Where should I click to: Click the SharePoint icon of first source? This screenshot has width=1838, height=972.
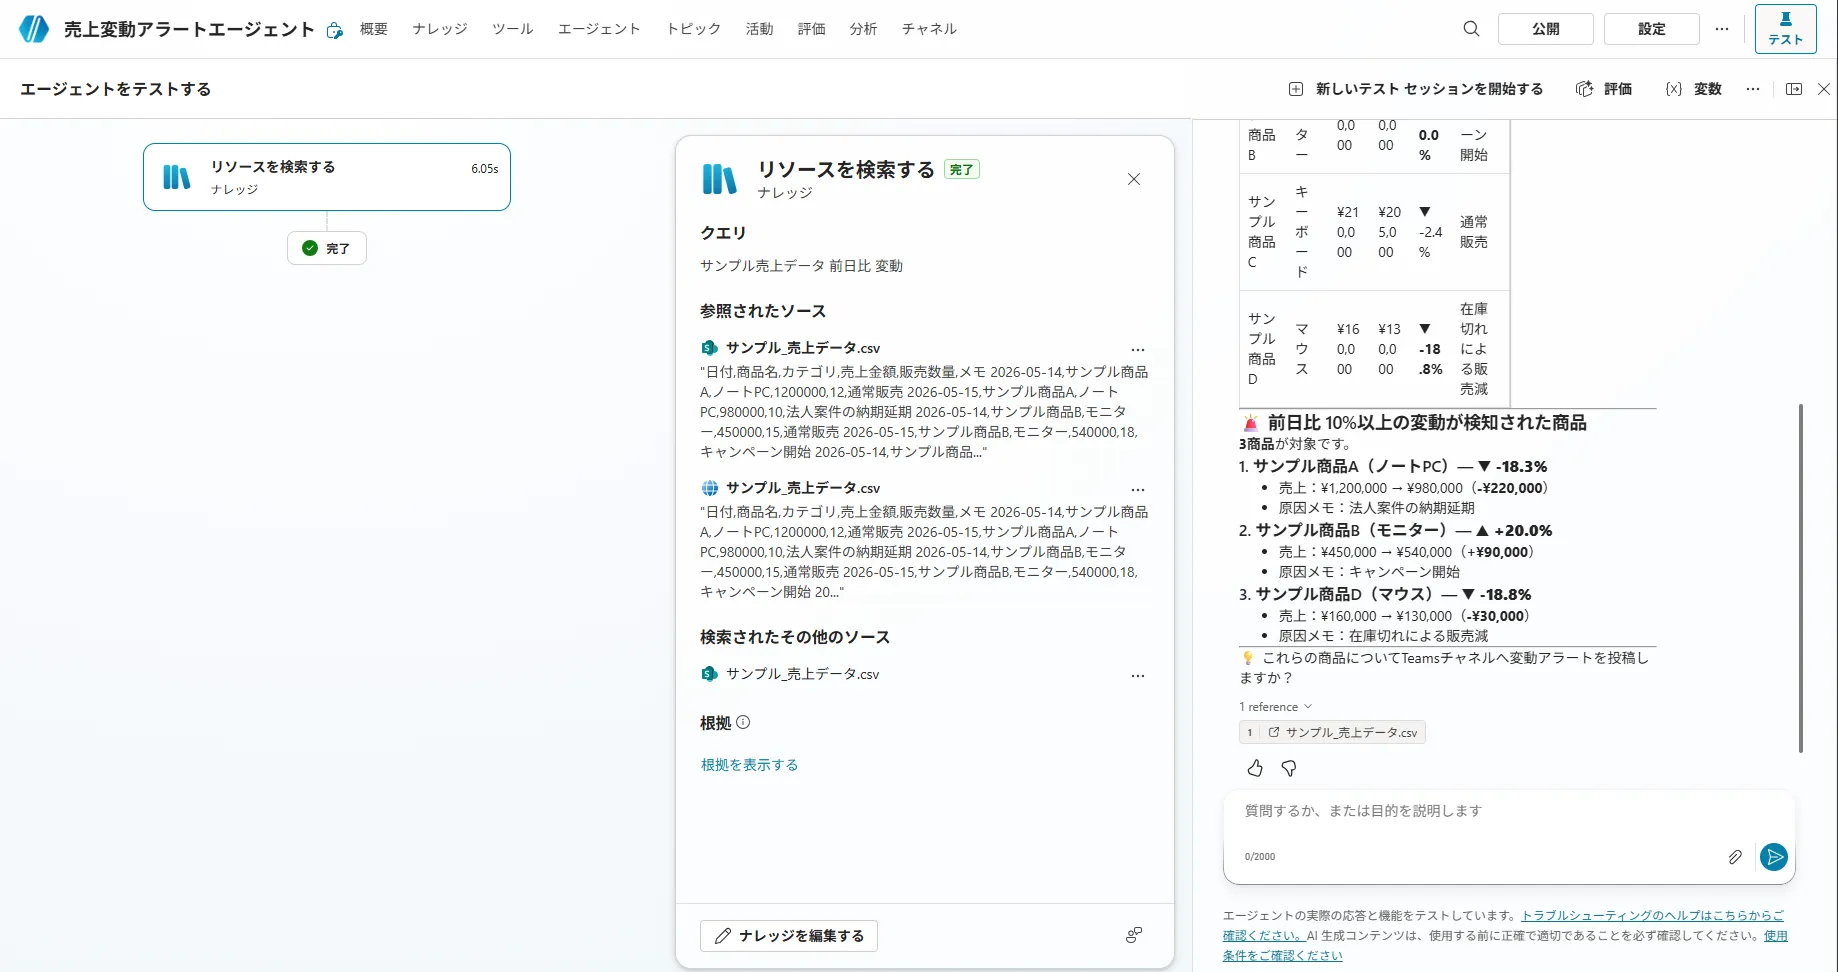(709, 348)
